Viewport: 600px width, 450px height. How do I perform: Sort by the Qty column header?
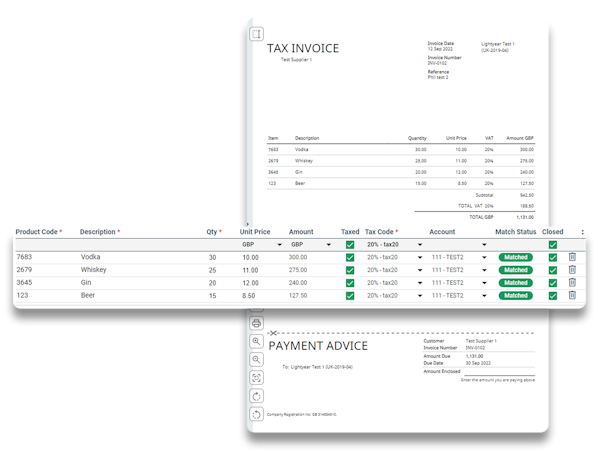pos(212,232)
